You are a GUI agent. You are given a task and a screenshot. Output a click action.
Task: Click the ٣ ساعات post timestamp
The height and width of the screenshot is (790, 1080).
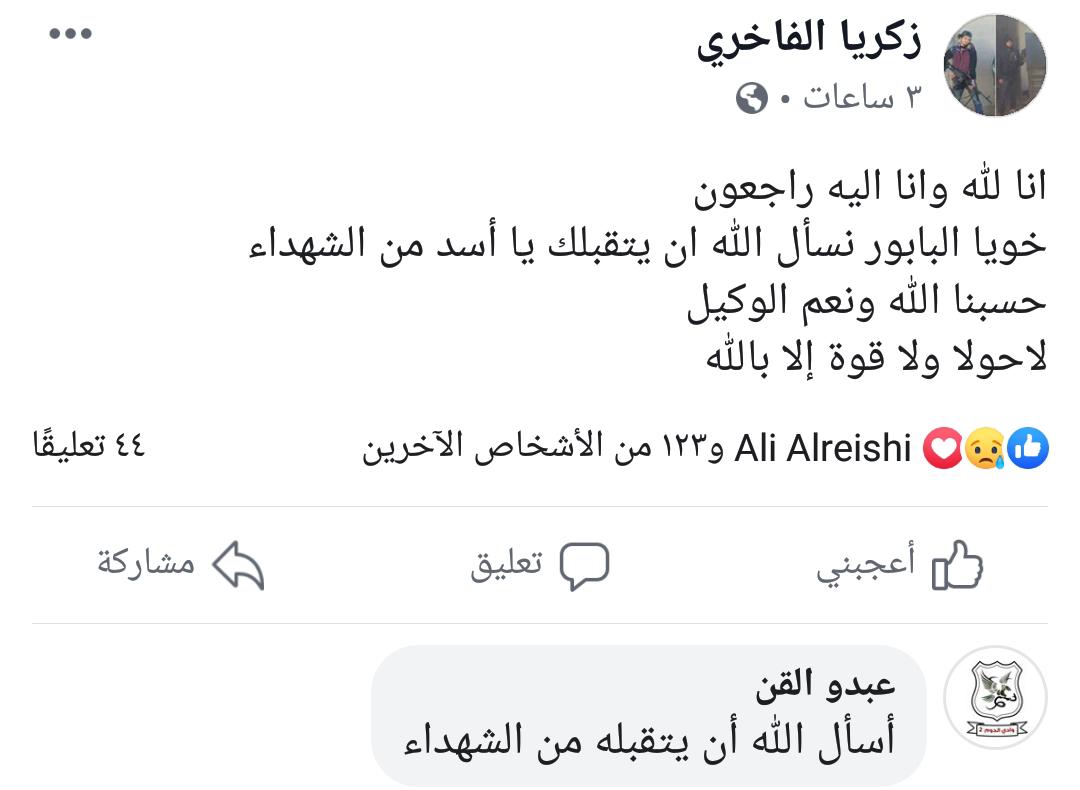(862, 98)
